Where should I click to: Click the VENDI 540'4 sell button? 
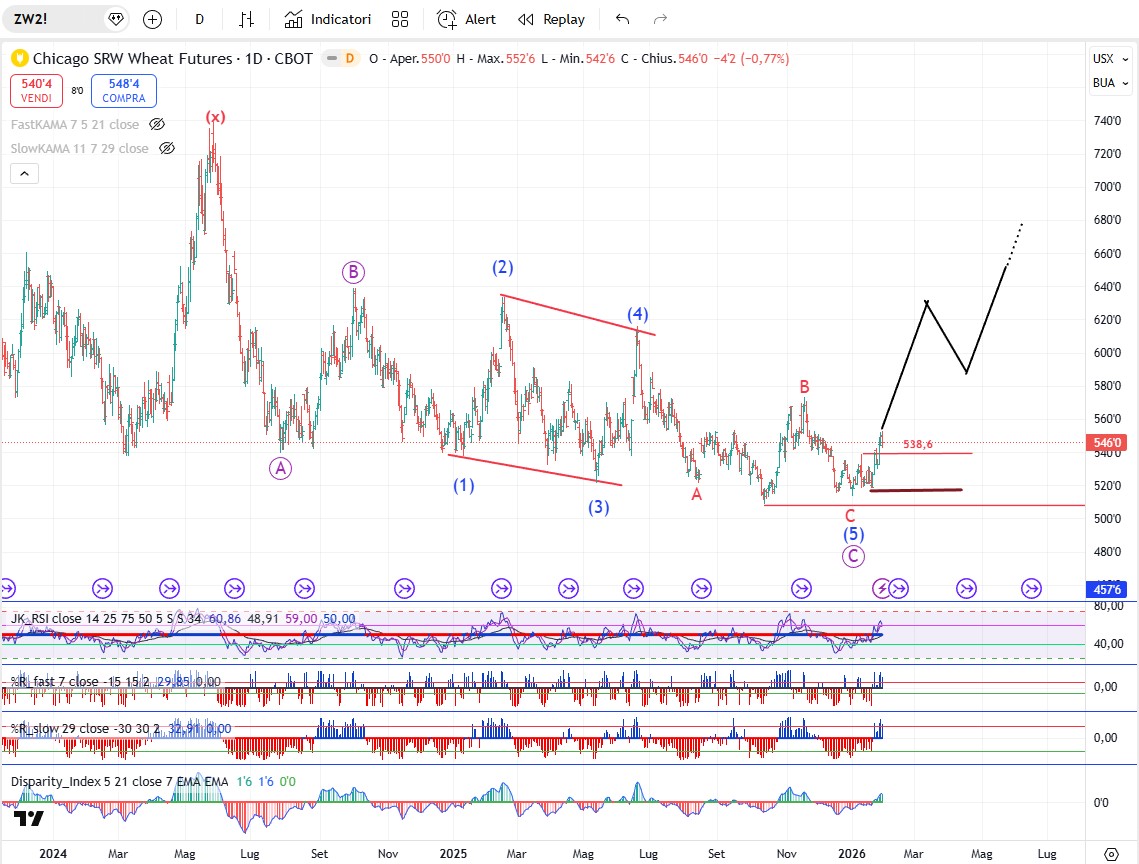coord(35,92)
